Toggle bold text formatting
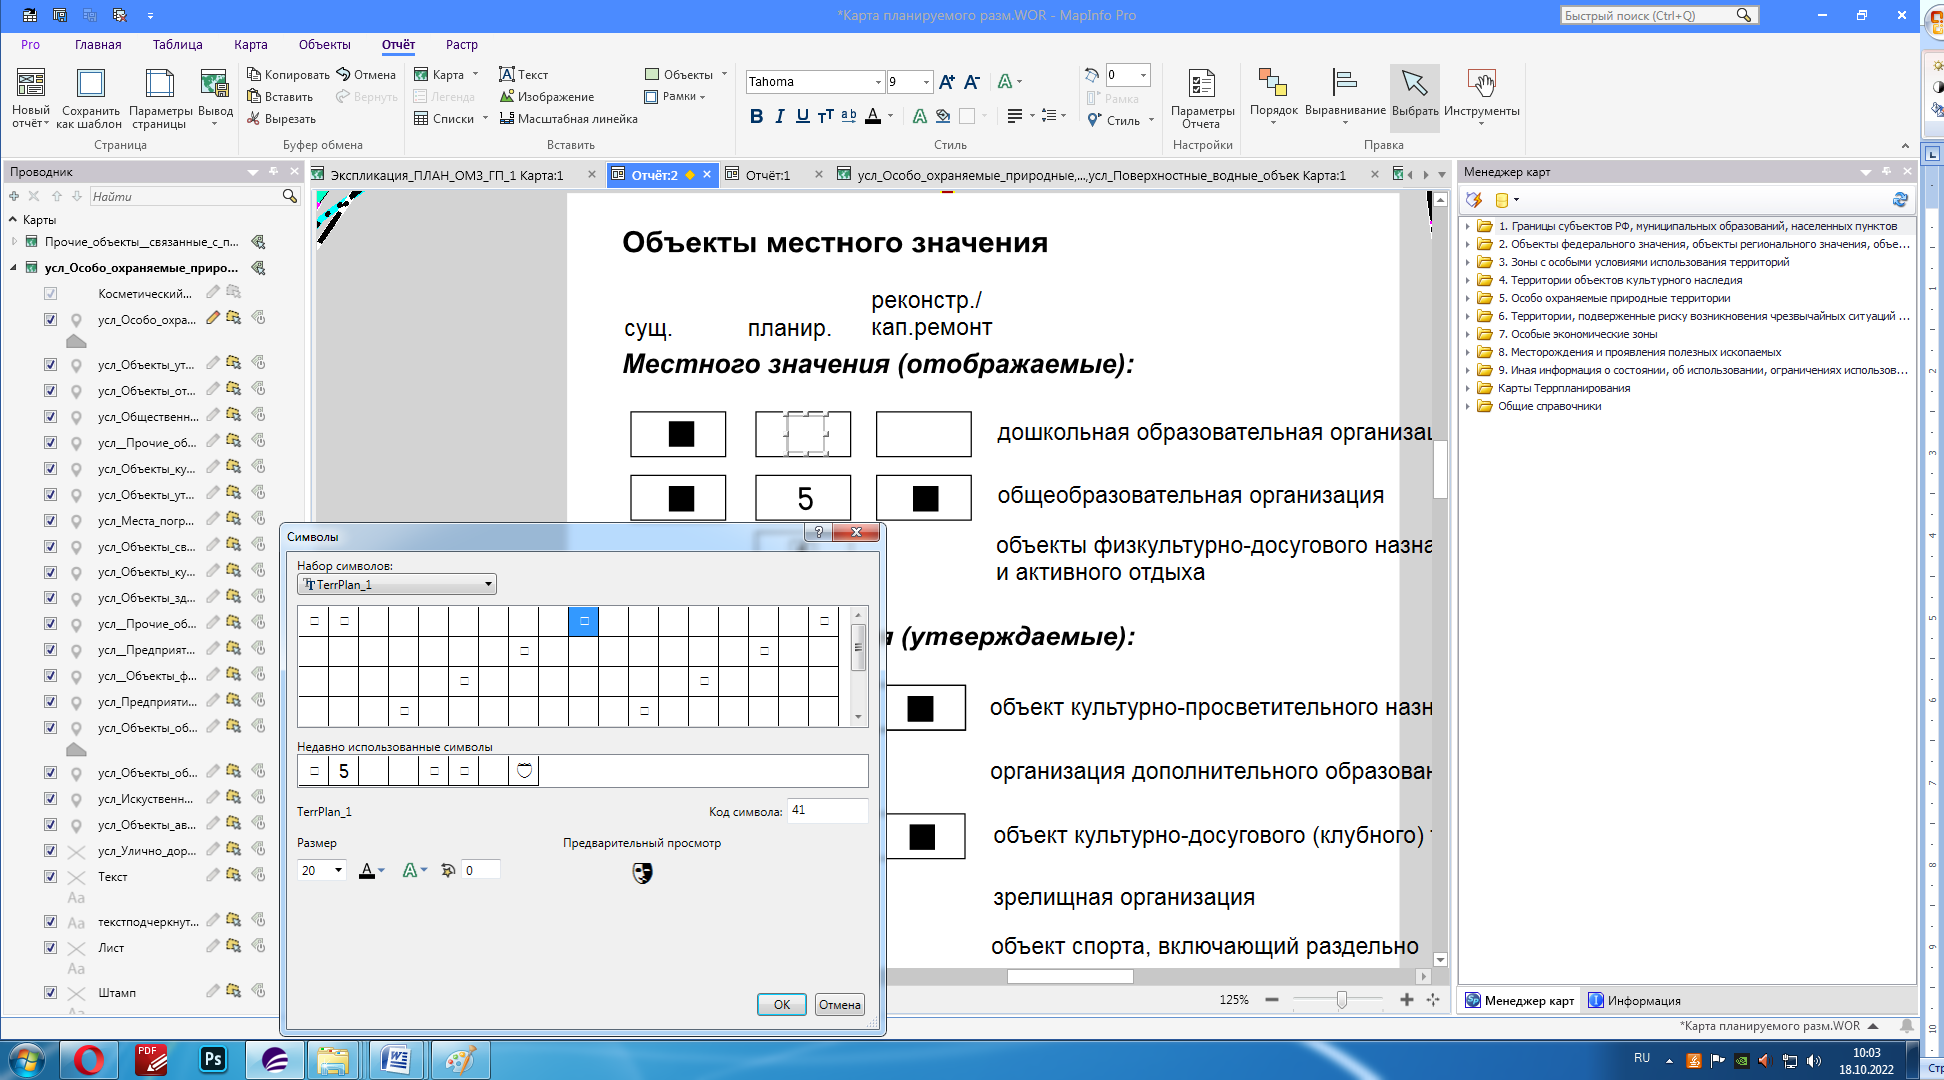Viewport: 1944px width, 1080px height. tap(756, 116)
